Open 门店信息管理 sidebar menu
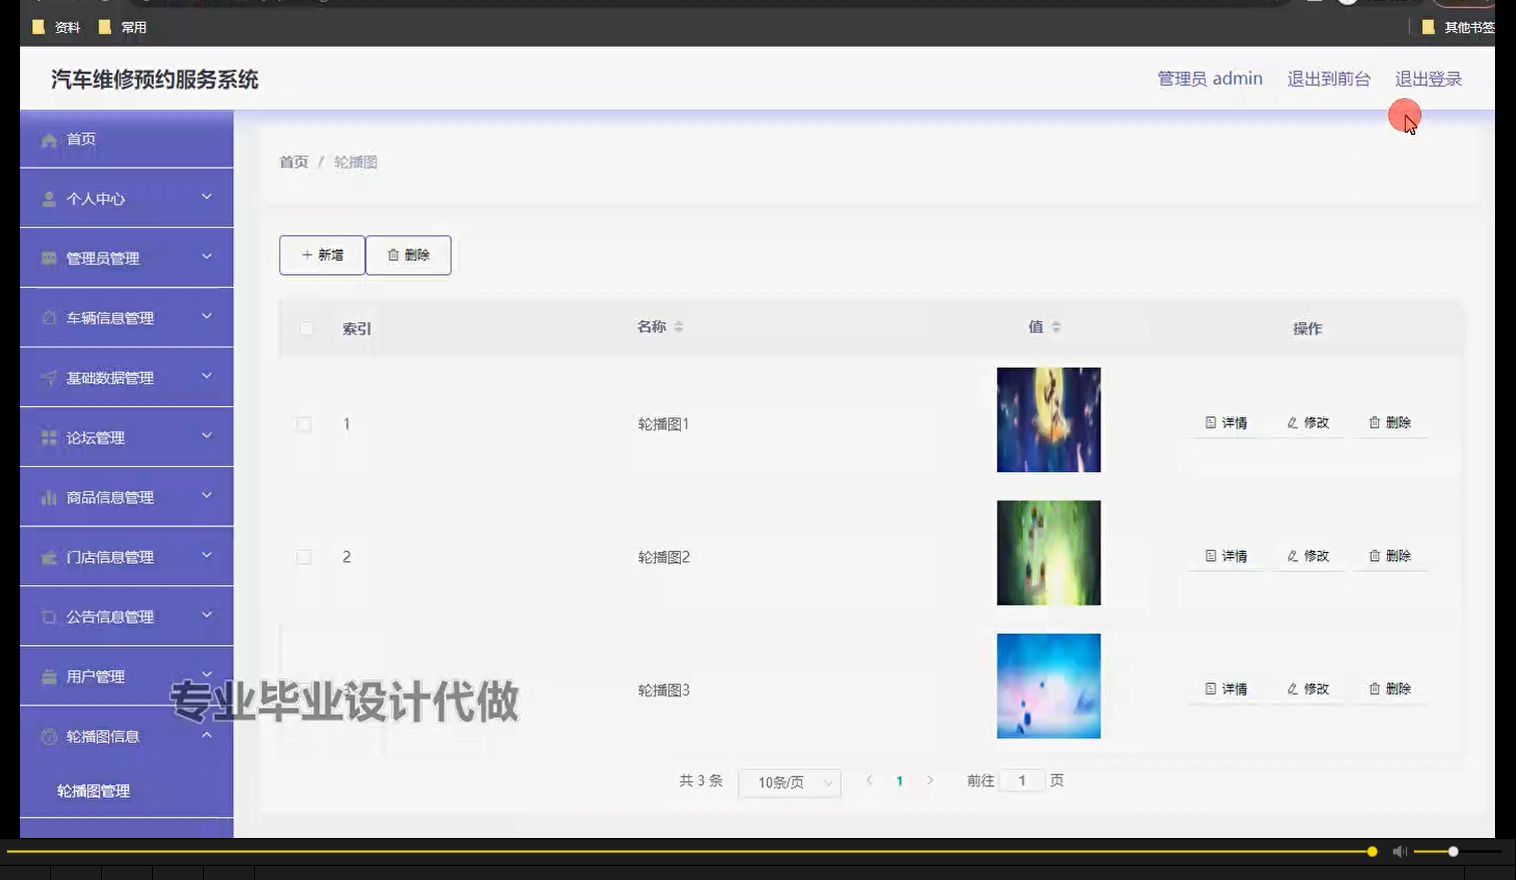Screen dimensions: 1516x880 127,557
